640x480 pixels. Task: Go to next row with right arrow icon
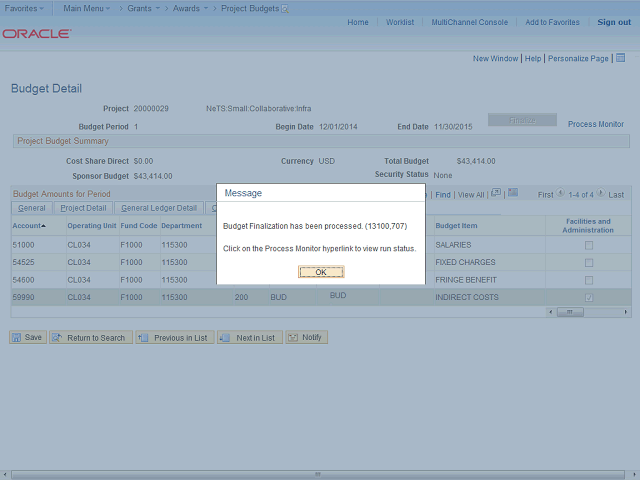tap(601, 194)
